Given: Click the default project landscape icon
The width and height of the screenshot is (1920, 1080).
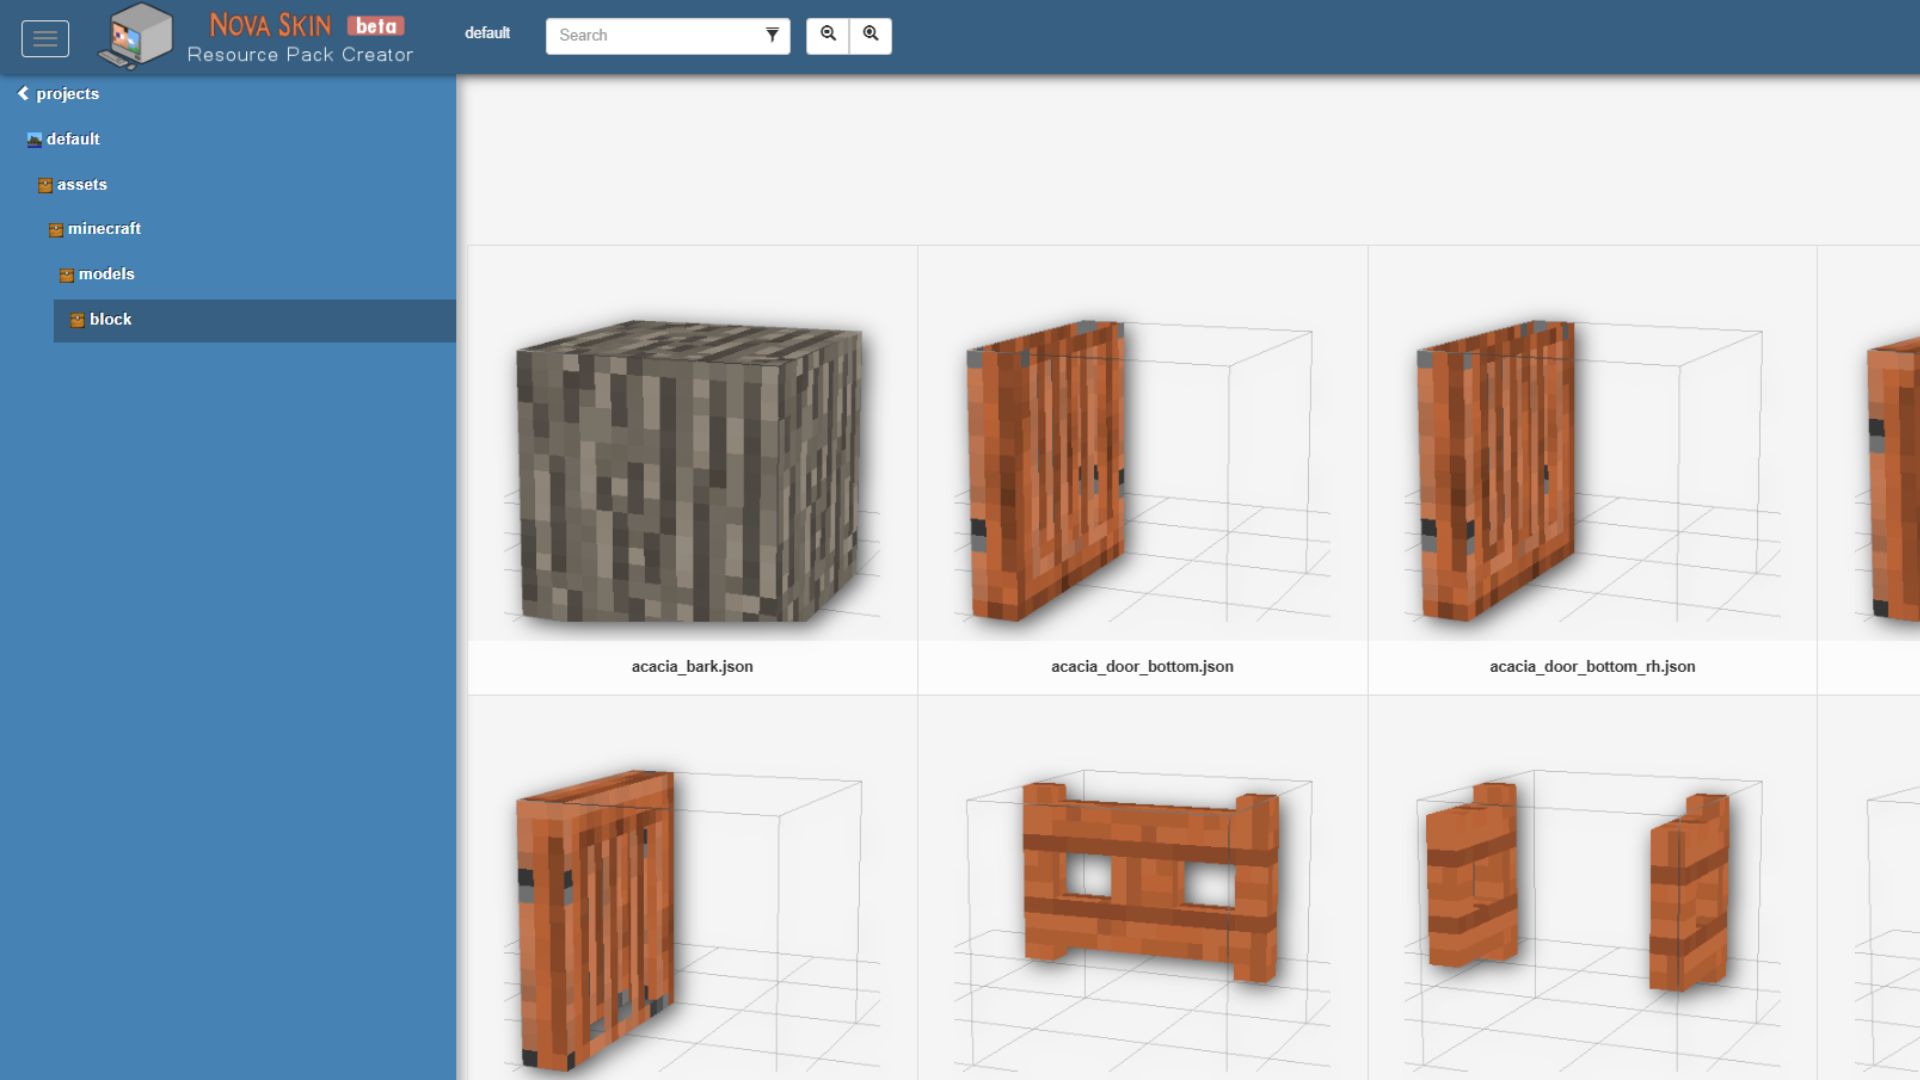Looking at the screenshot, I should point(34,140).
